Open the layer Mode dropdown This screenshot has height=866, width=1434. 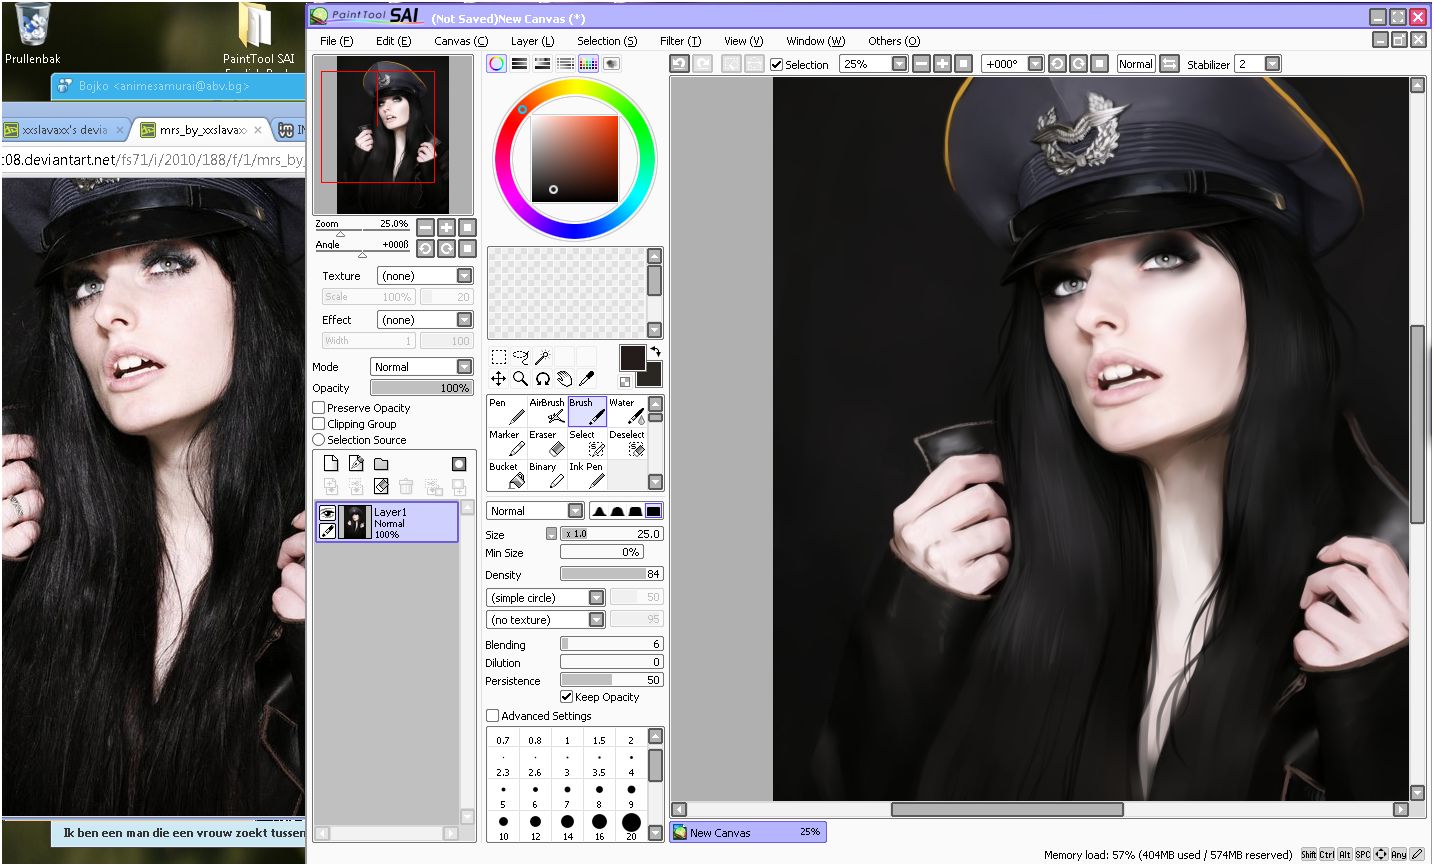[x=421, y=367]
